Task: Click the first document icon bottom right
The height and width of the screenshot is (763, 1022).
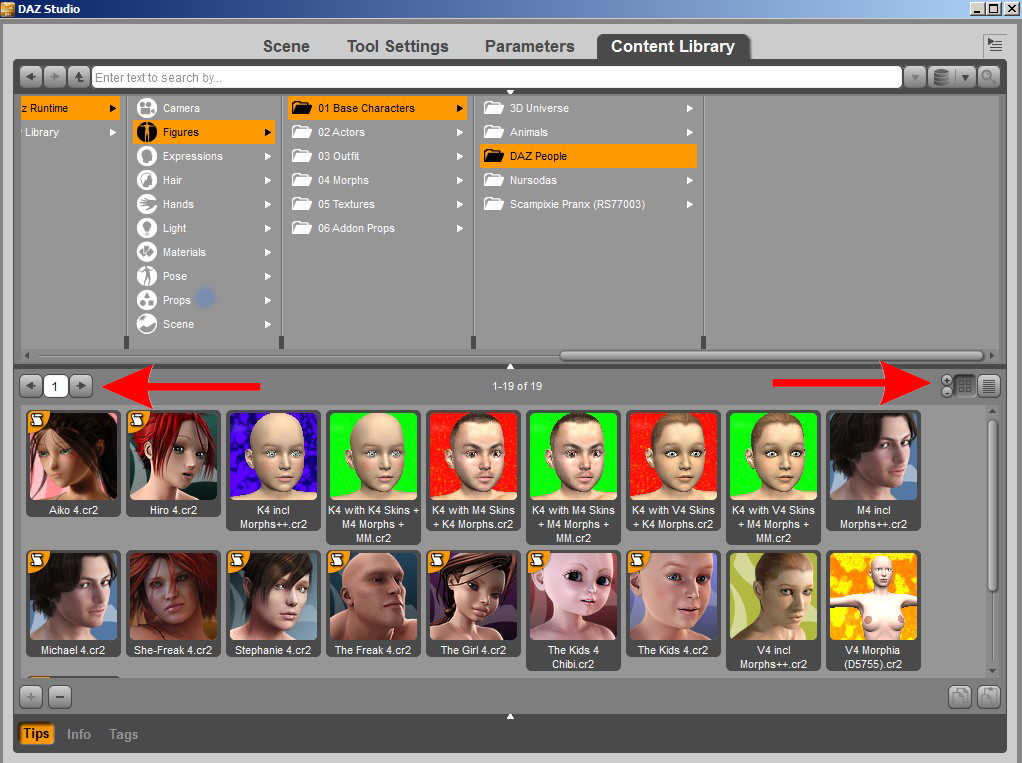Action: [x=959, y=697]
